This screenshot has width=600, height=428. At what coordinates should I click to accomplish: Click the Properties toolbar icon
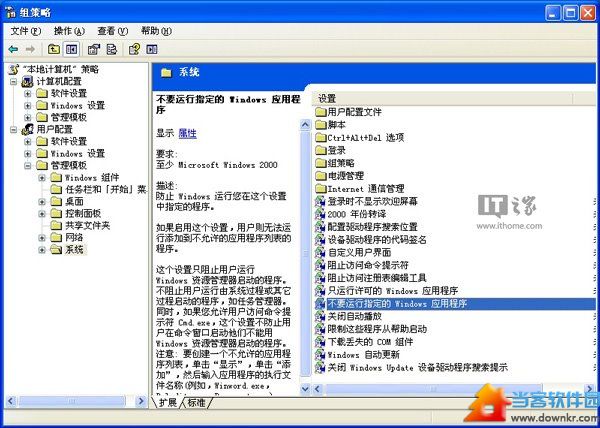pos(94,49)
